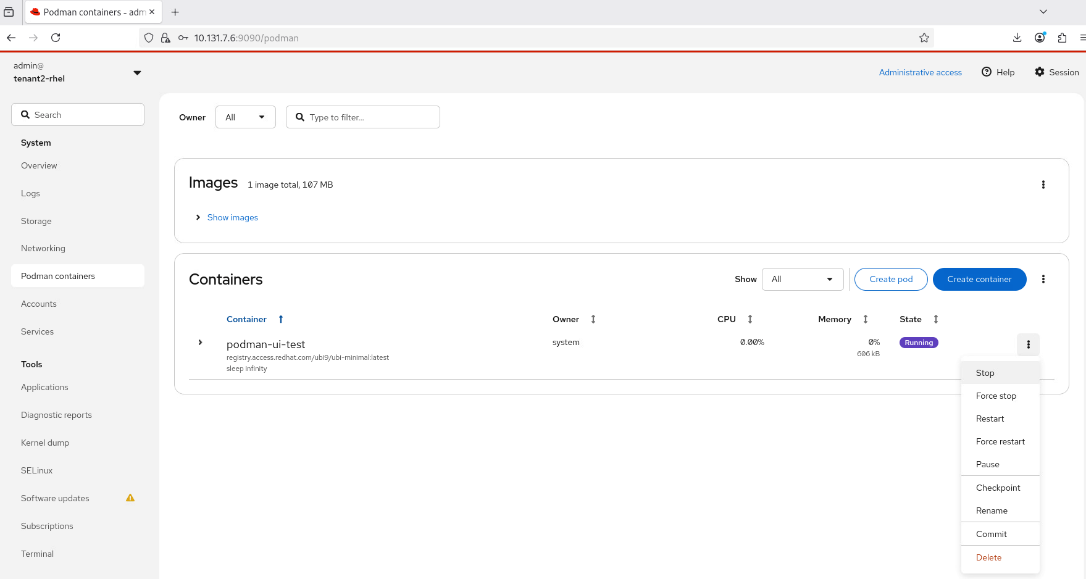This screenshot has height=579, width=1086.
Task: Select Pause from container menu
Action: pos(1000,464)
